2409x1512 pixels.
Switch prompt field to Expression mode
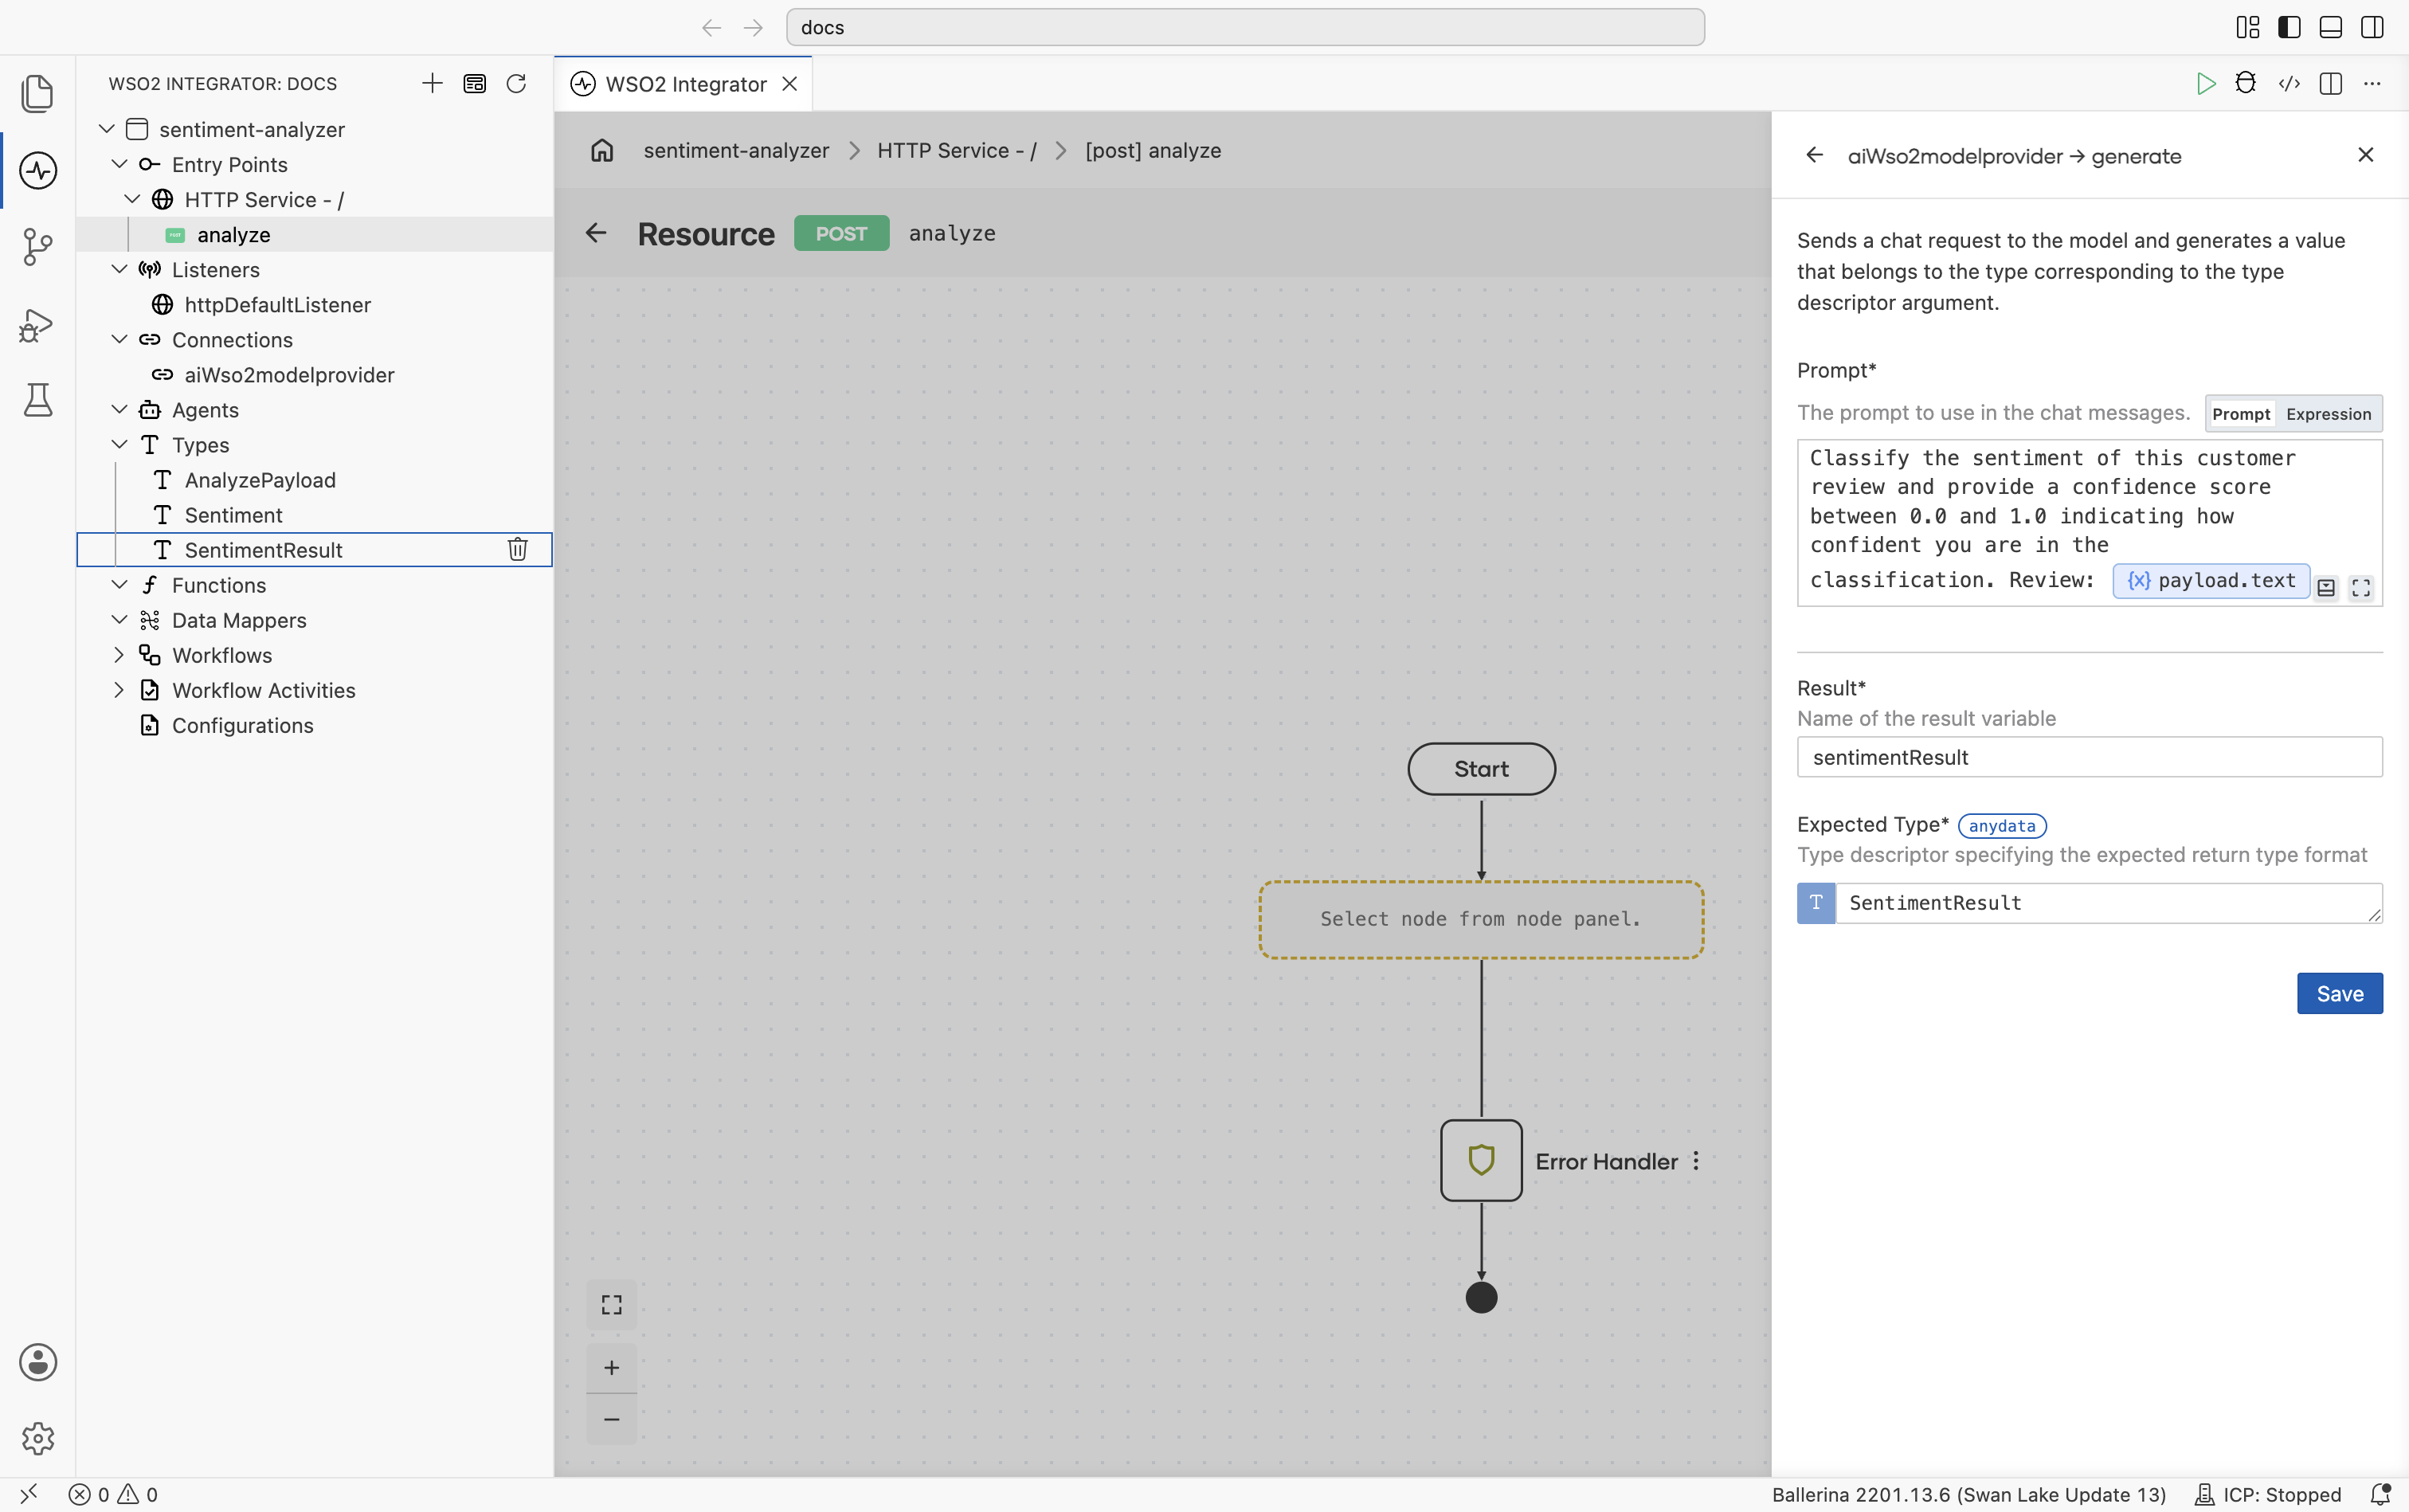2328,414
